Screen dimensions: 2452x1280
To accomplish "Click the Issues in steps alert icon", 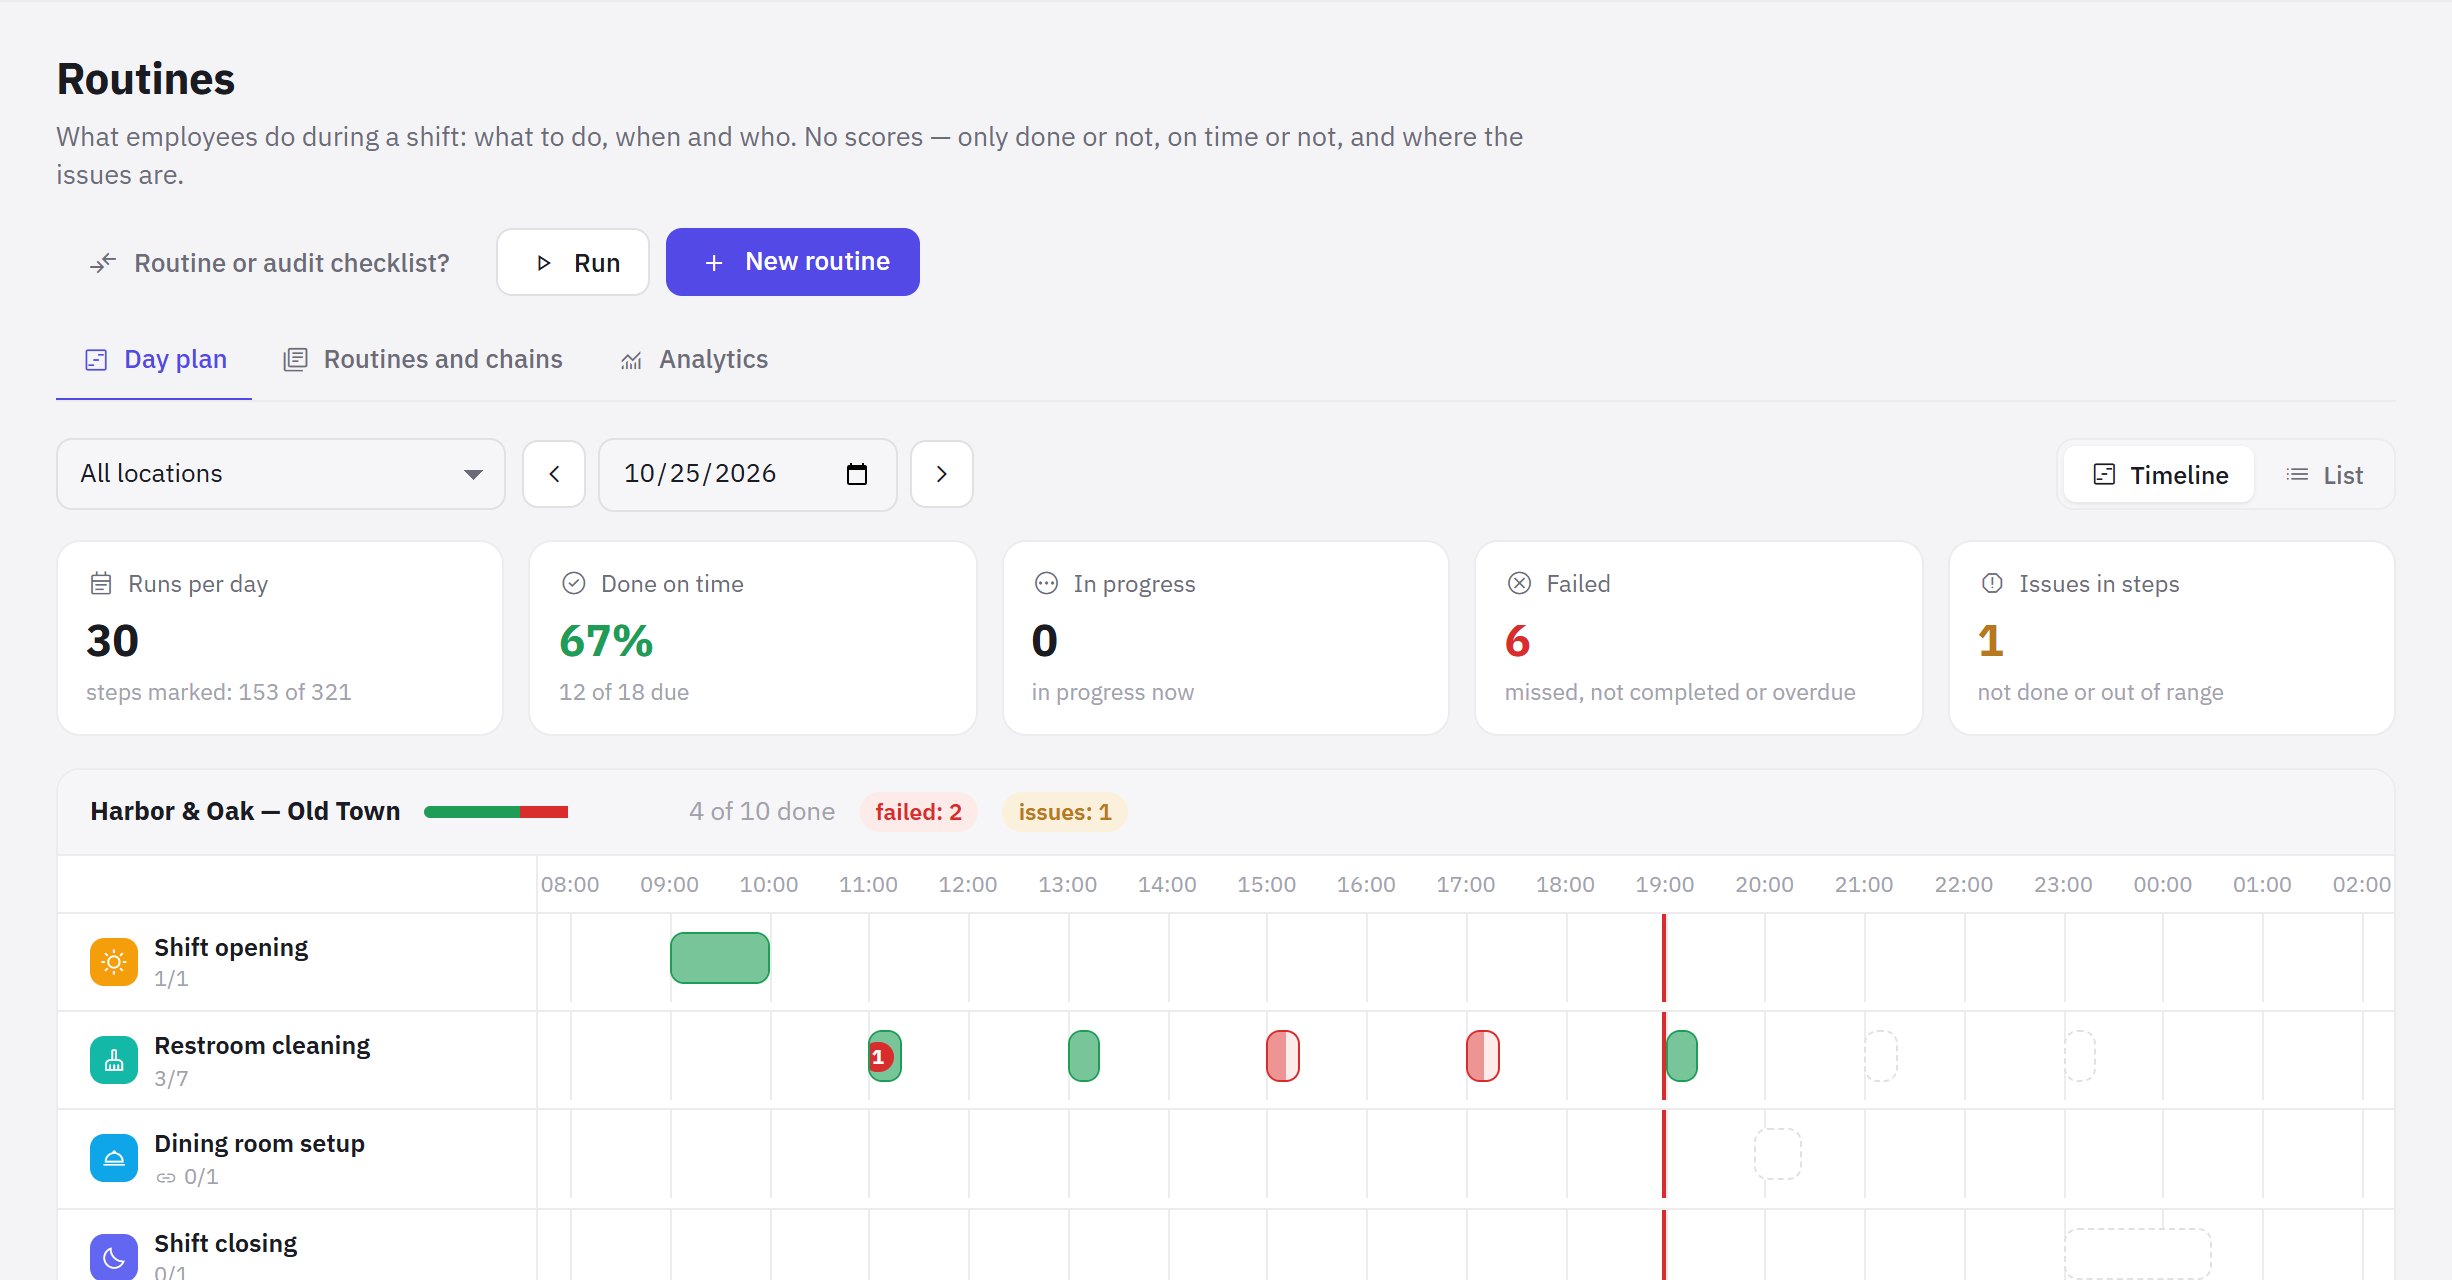I will 1992,583.
